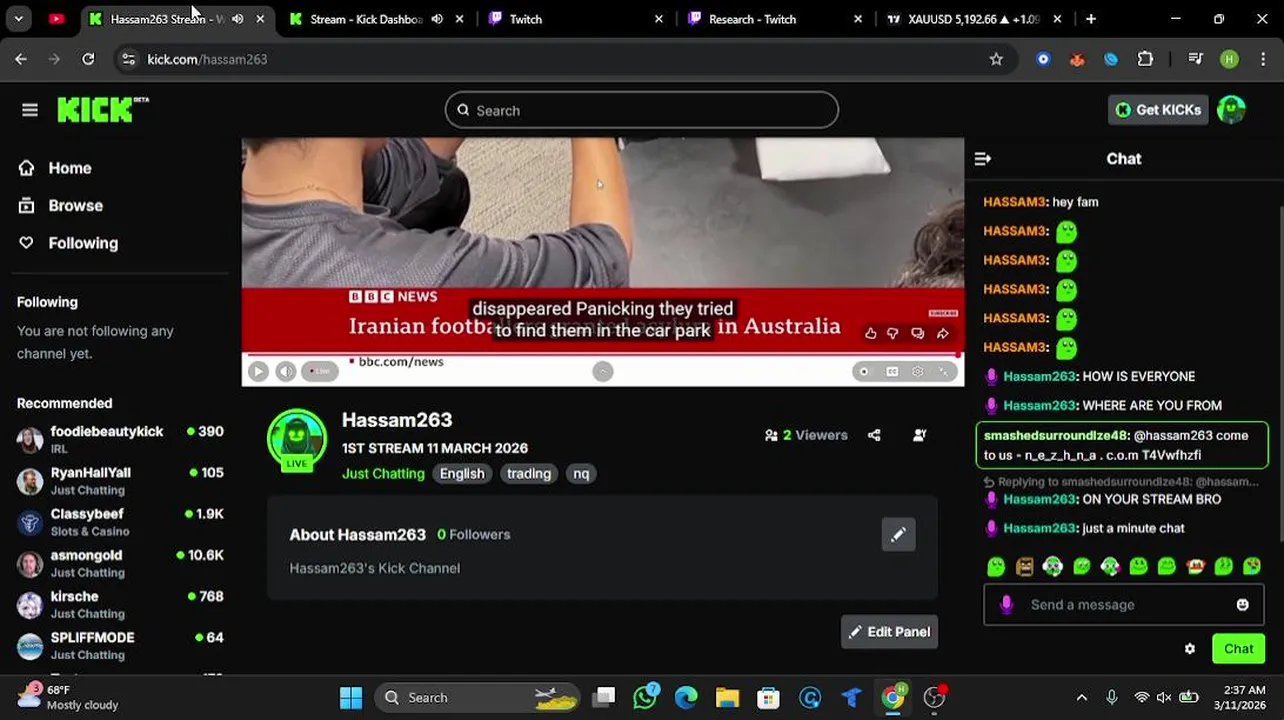Insert the brown gorilla face emote
The width and height of the screenshot is (1284, 720).
(1024, 567)
